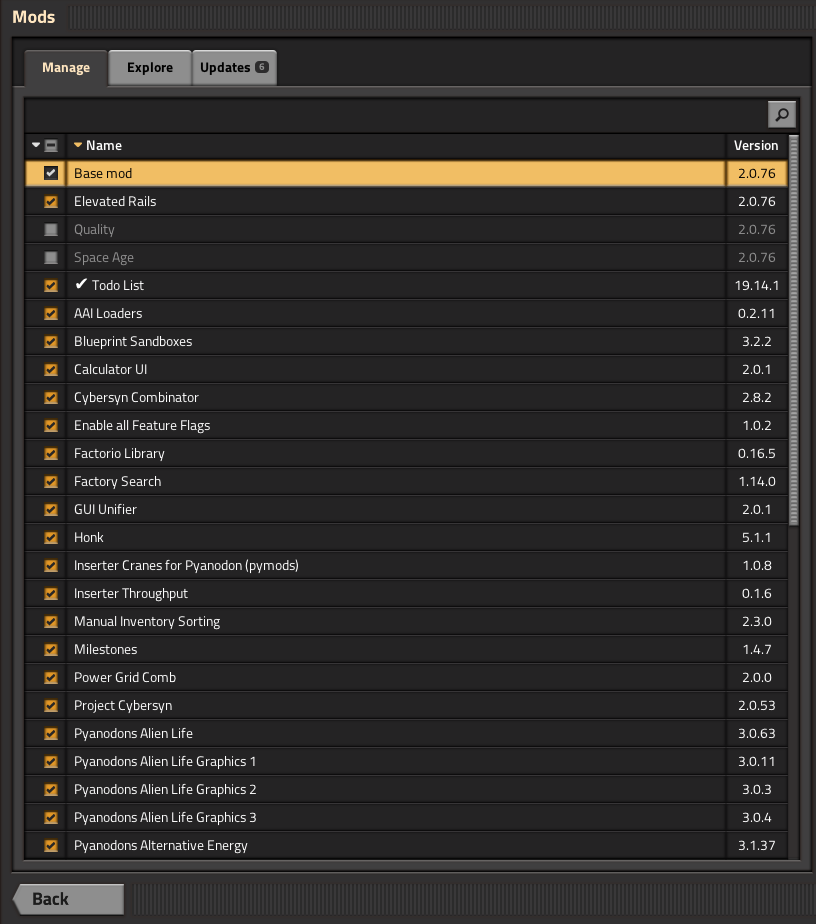816x924 pixels.
Task: Disable the Todo List mod checkbox
Action: point(51,285)
